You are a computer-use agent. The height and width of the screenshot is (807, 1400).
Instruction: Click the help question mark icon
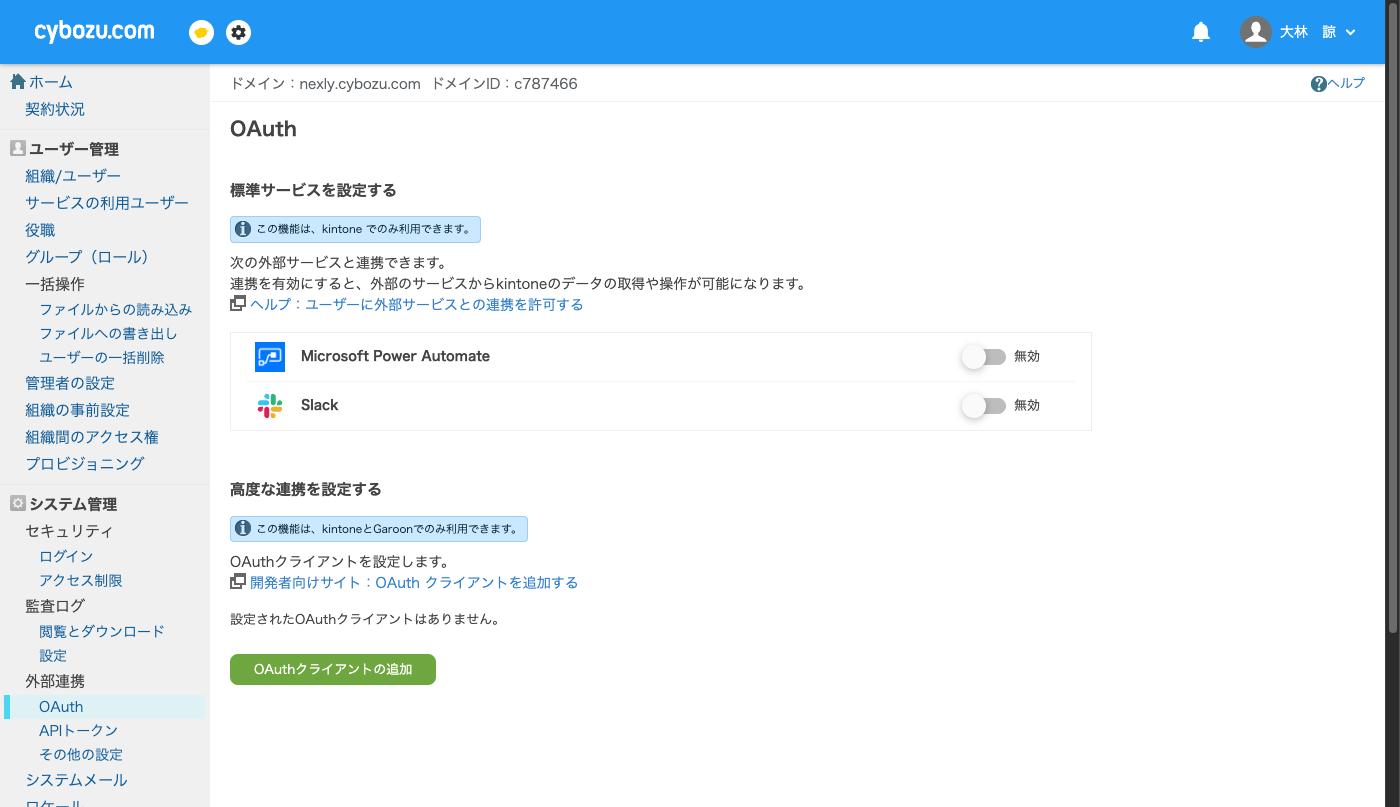click(x=1319, y=84)
